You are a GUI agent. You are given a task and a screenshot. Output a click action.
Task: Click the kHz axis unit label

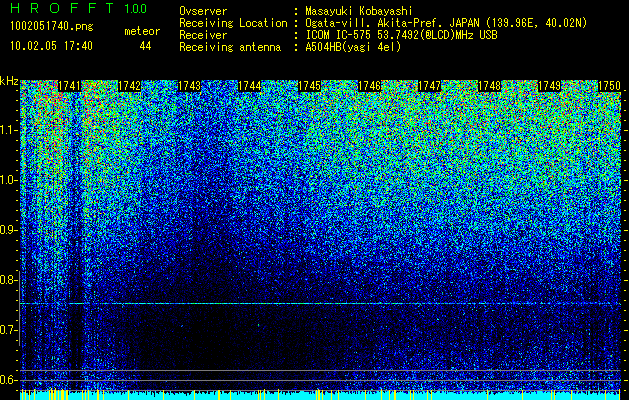(x=9, y=81)
